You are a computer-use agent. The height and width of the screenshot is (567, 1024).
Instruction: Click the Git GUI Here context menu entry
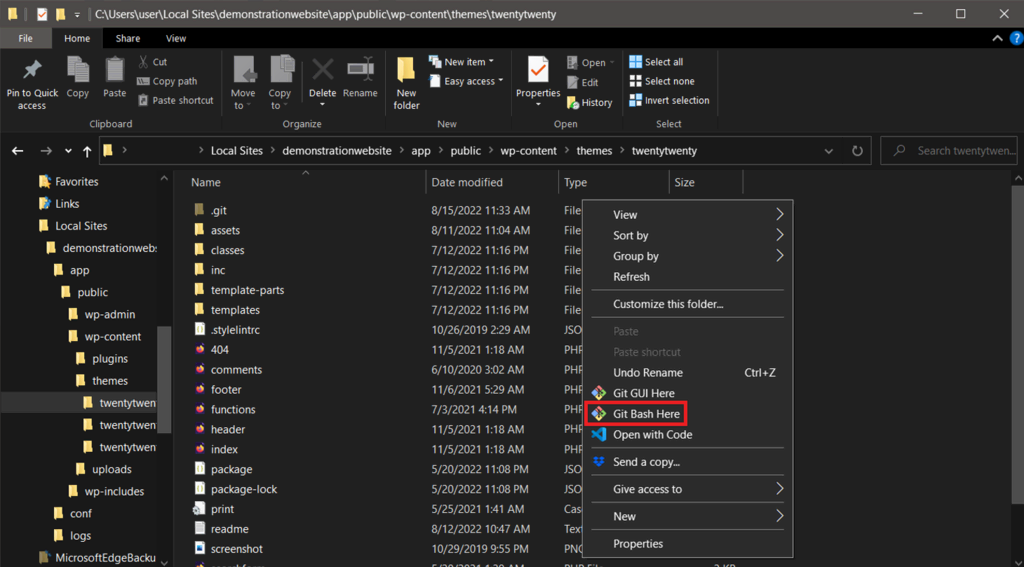[x=644, y=393]
